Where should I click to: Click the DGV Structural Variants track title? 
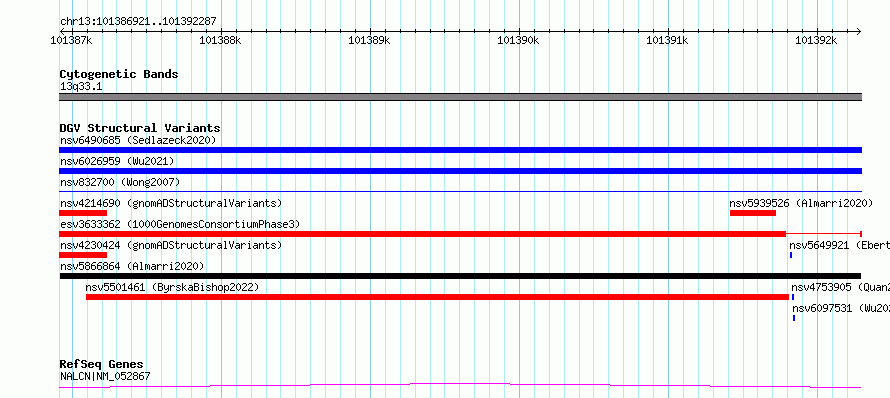click(x=140, y=128)
